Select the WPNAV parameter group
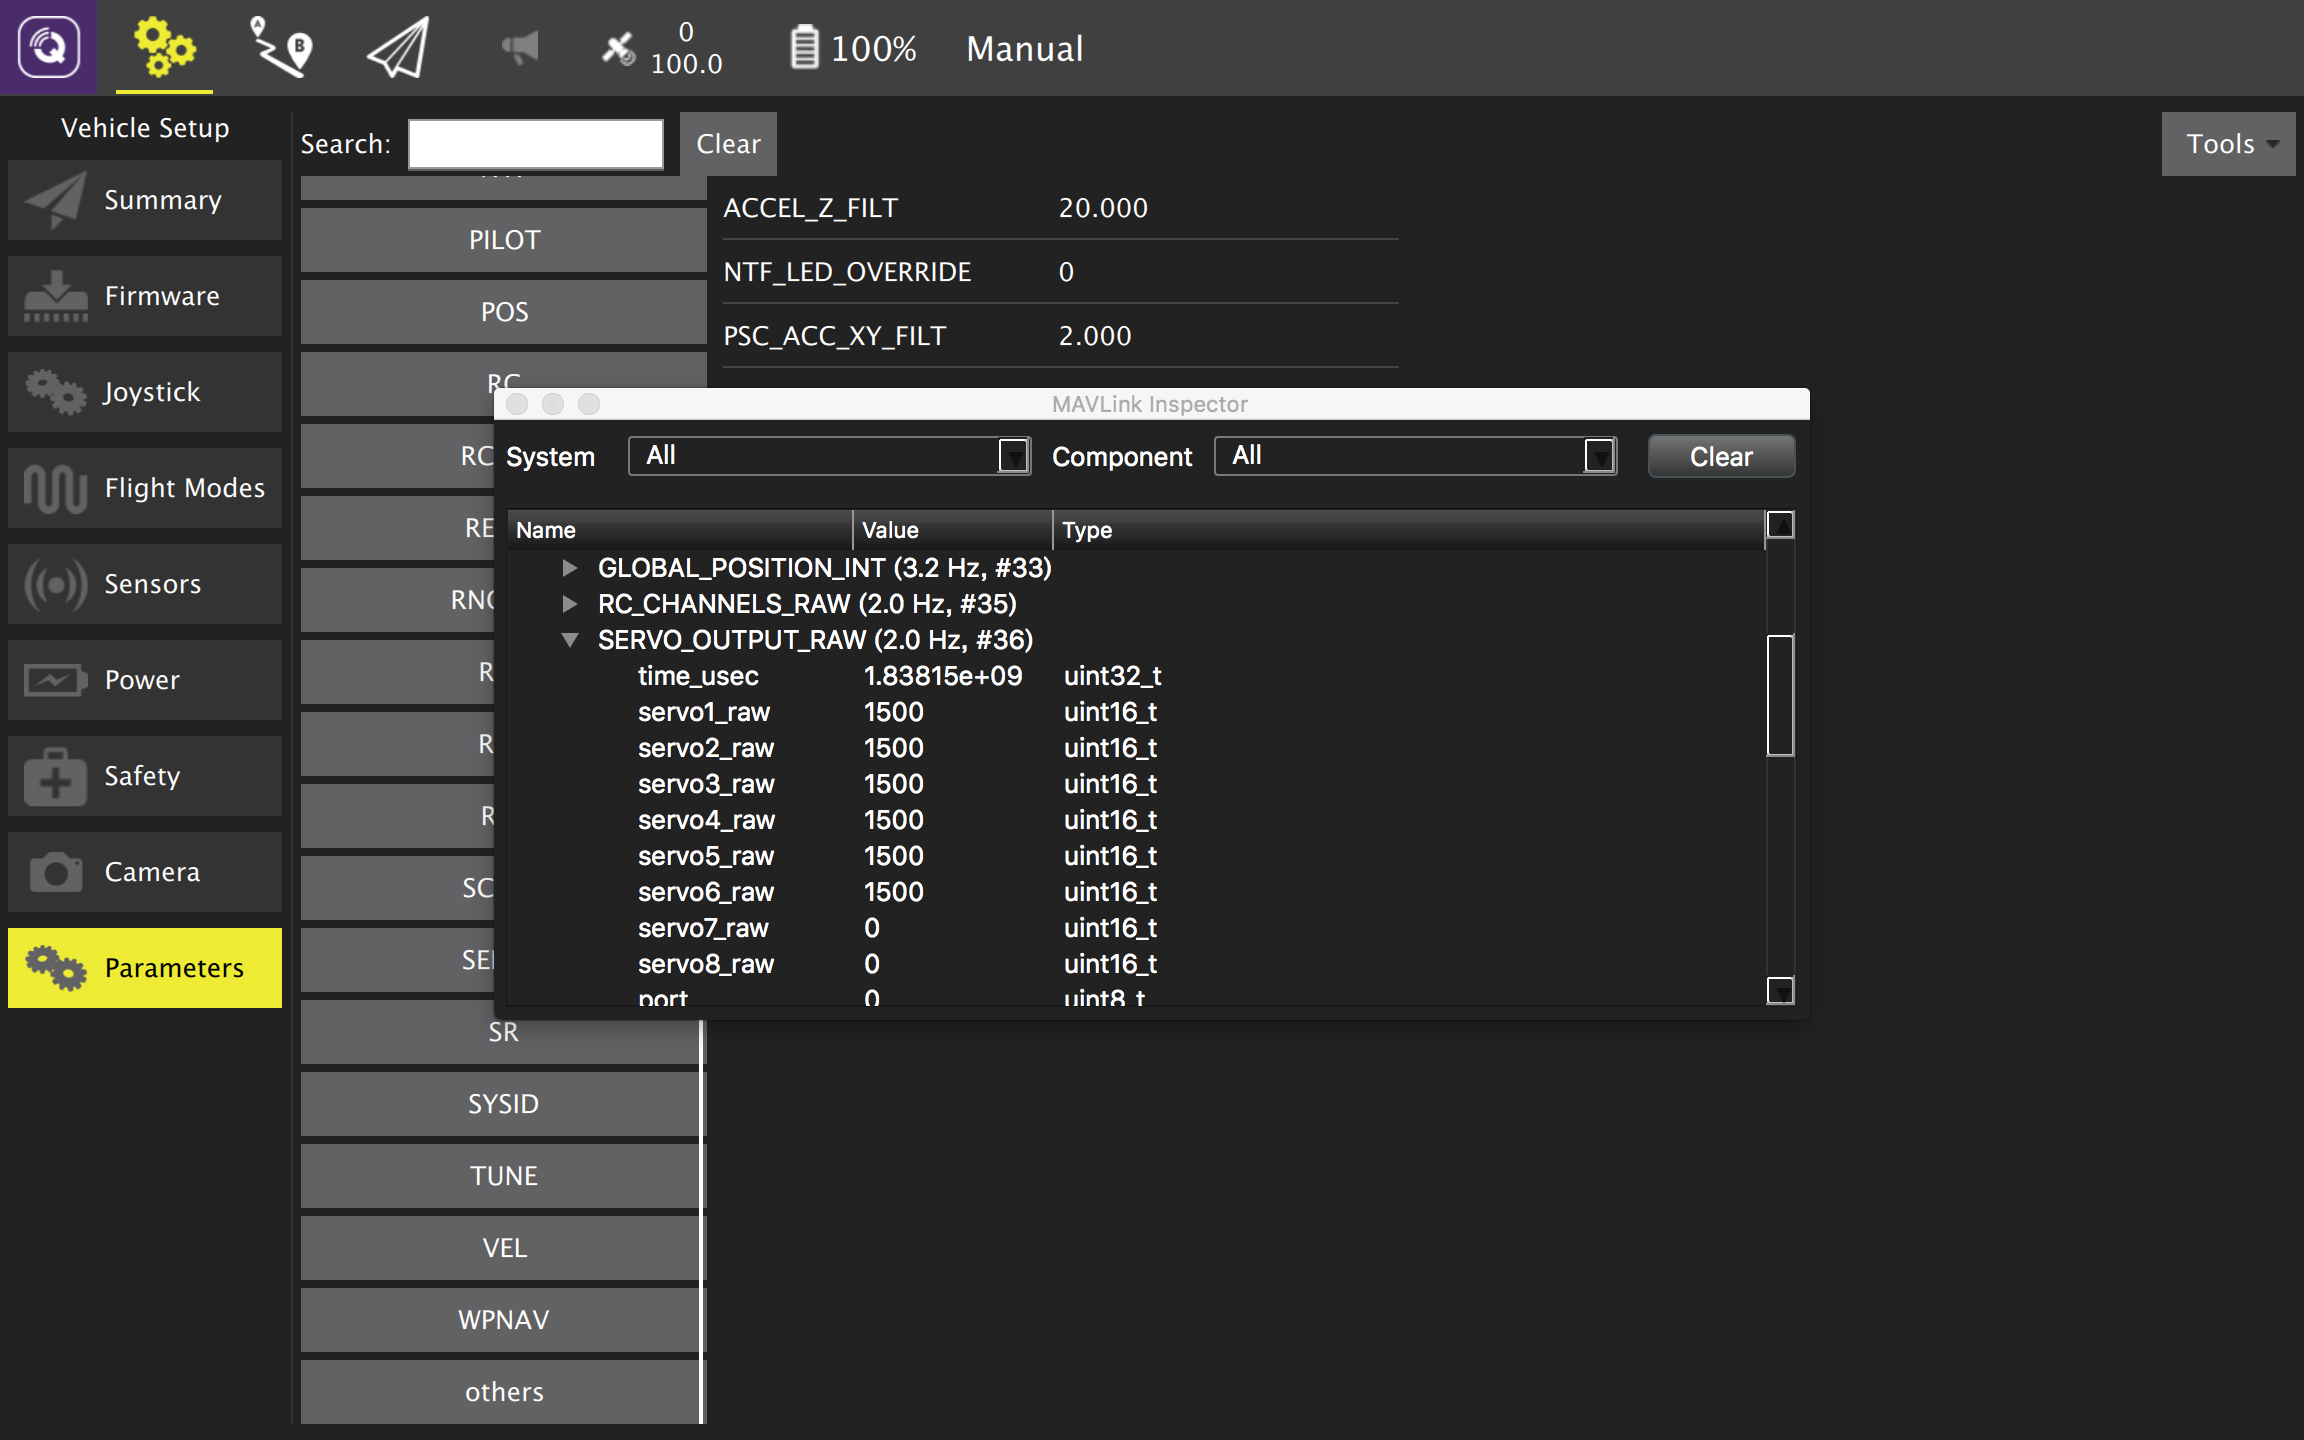The width and height of the screenshot is (2304, 1440). point(503,1320)
